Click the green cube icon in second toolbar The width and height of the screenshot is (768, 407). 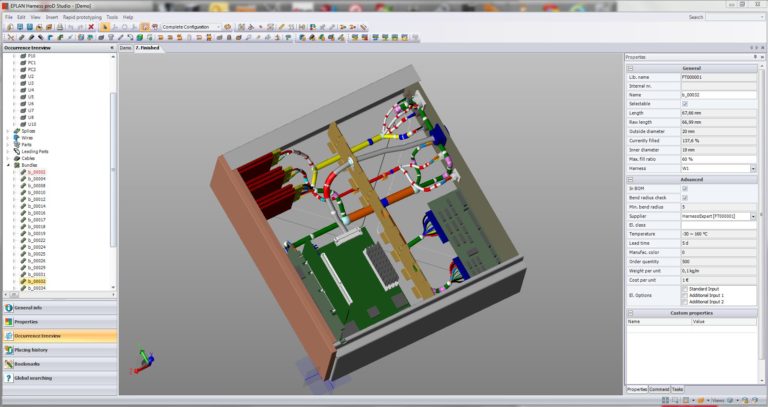(x=140, y=37)
